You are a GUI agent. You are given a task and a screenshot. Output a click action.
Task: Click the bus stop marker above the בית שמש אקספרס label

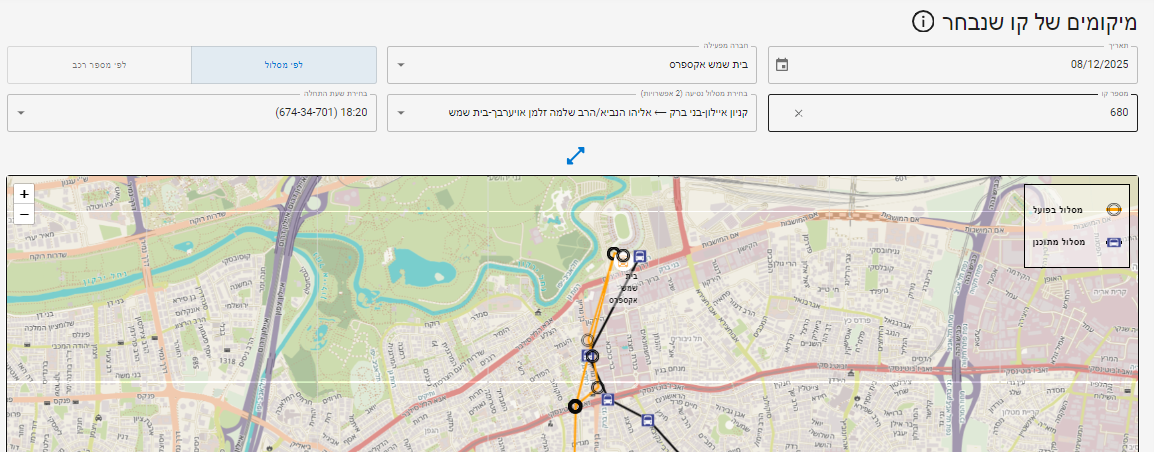[640, 256]
